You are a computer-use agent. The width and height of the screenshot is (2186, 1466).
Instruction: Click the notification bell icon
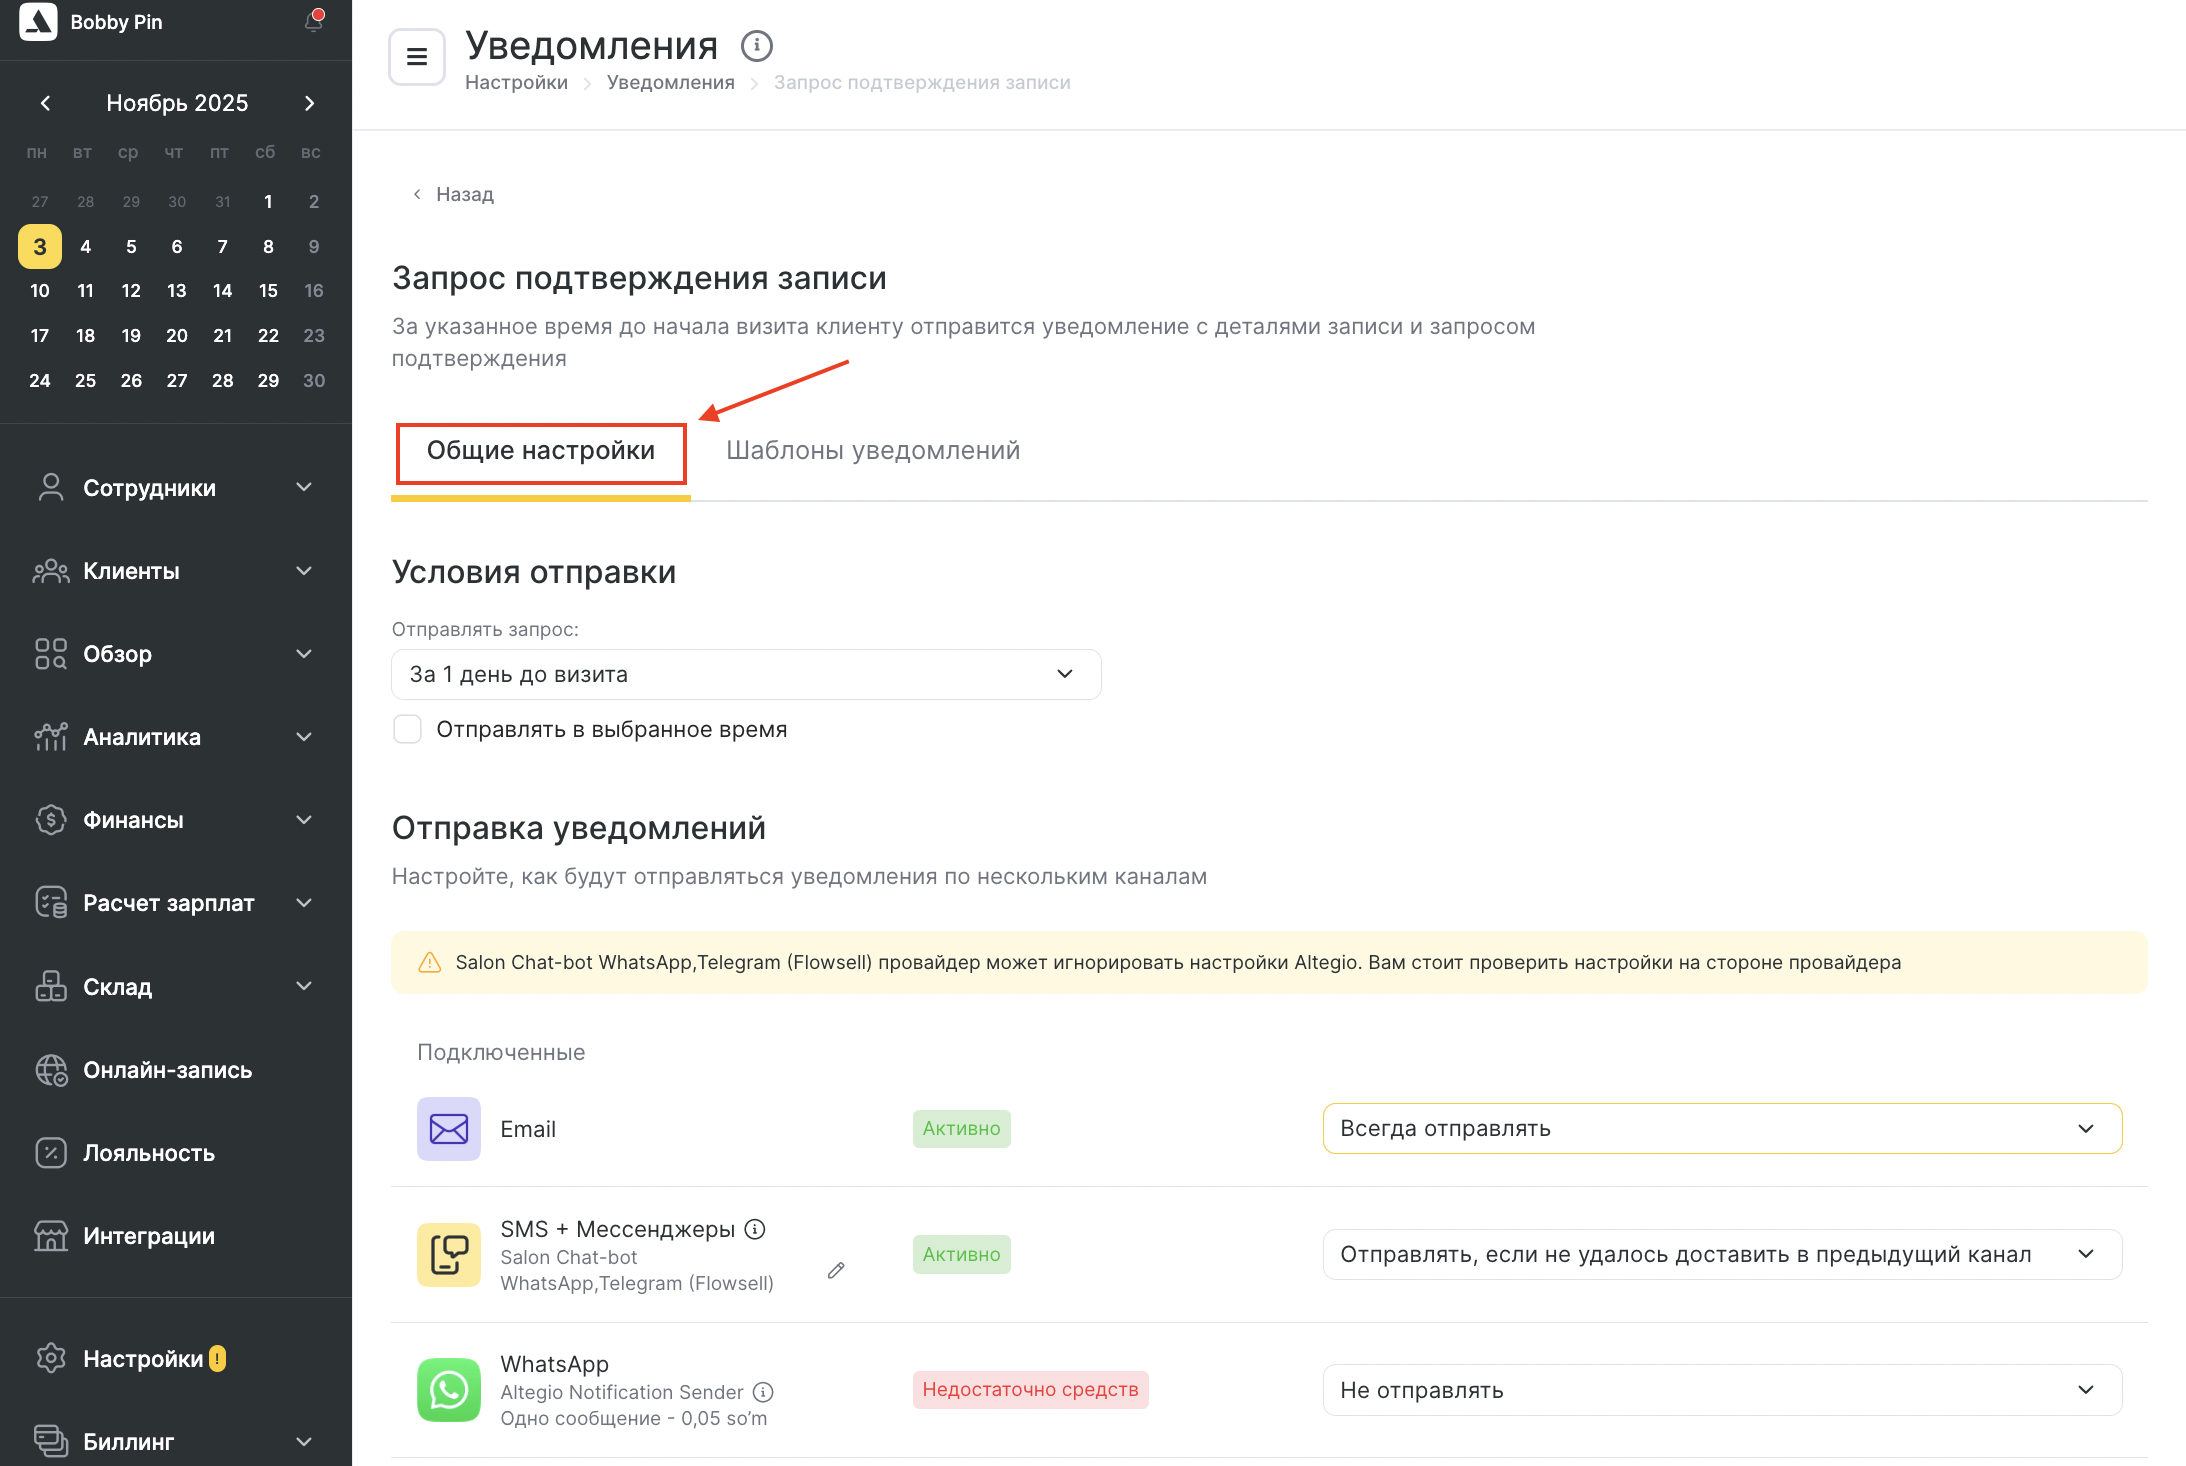pos(314,22)
